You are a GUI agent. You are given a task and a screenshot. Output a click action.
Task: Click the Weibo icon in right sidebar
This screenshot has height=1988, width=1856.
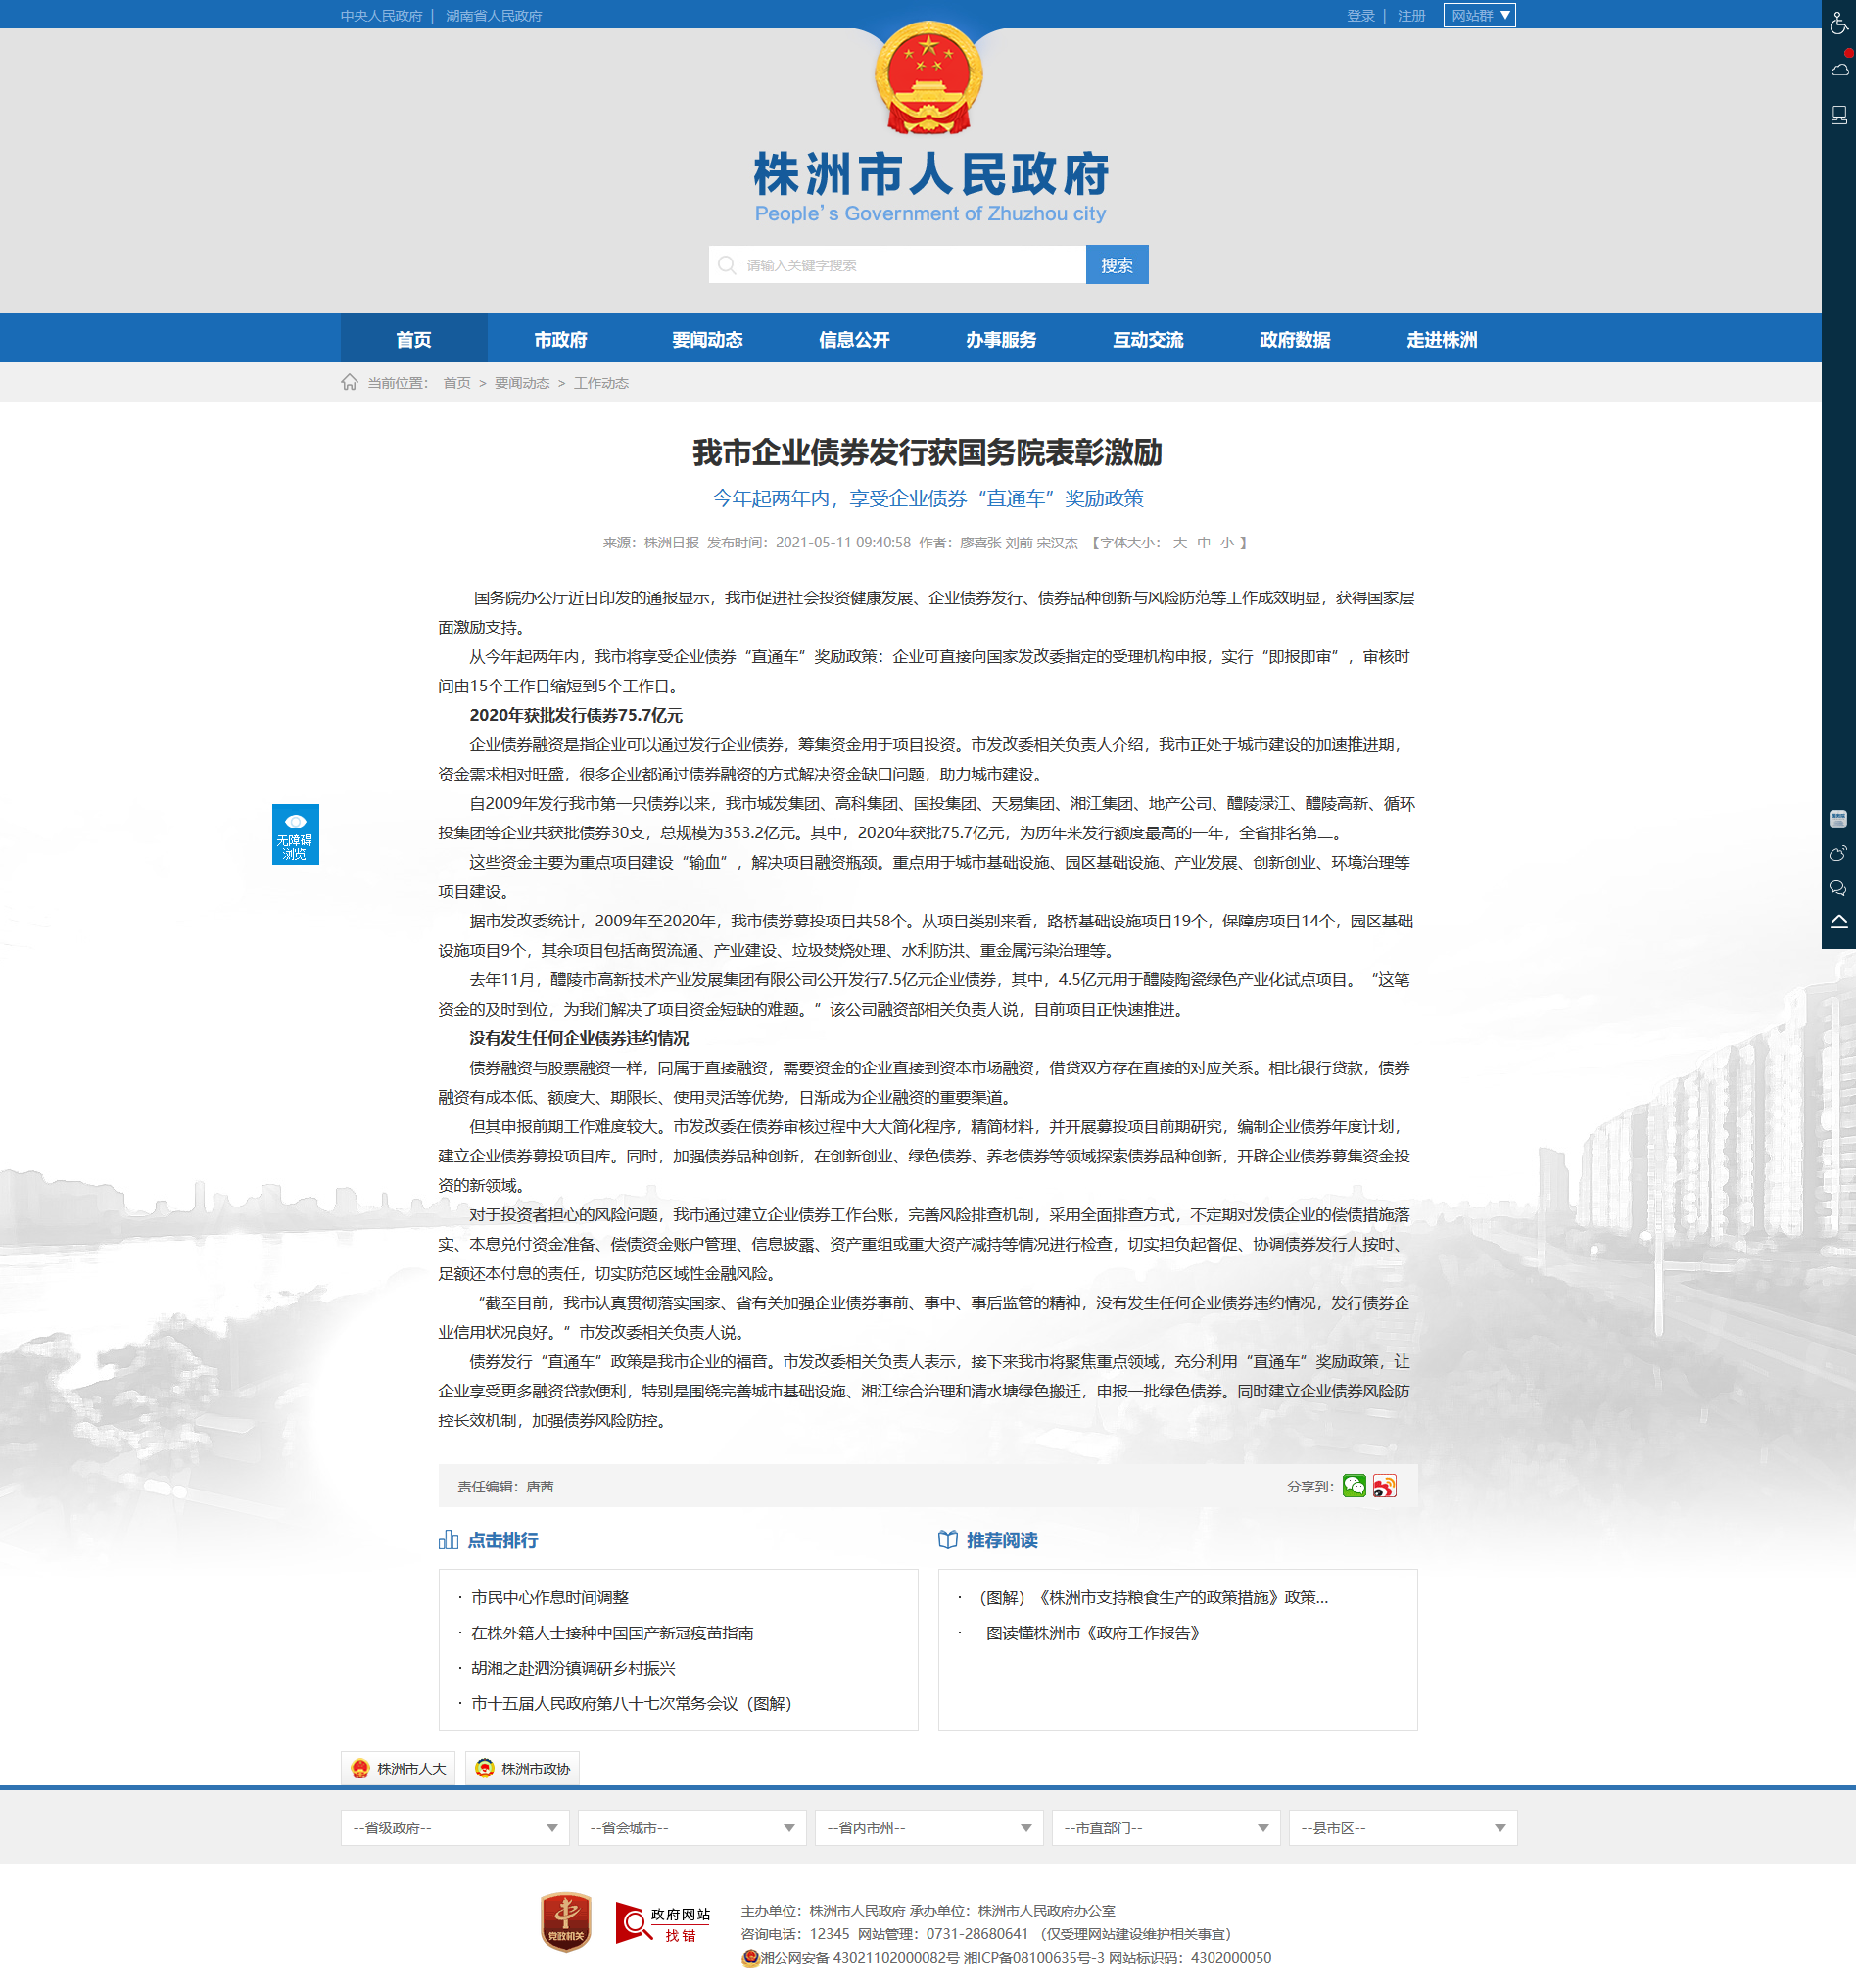pos(1838,853)
